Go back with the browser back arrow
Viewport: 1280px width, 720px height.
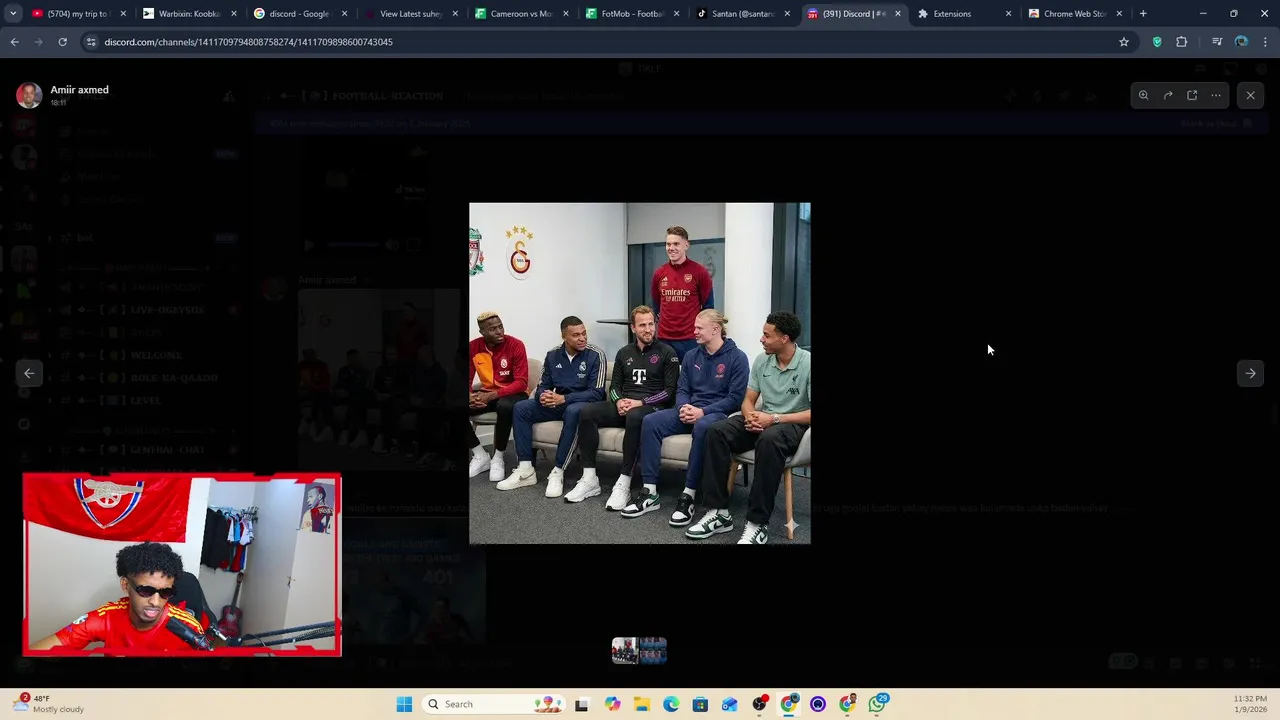[14, 42]
